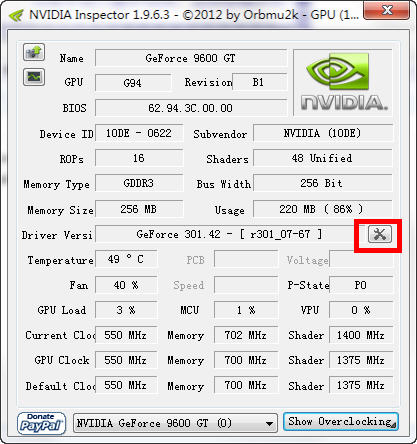Click the Show Overclocking button

coord(341,422)
